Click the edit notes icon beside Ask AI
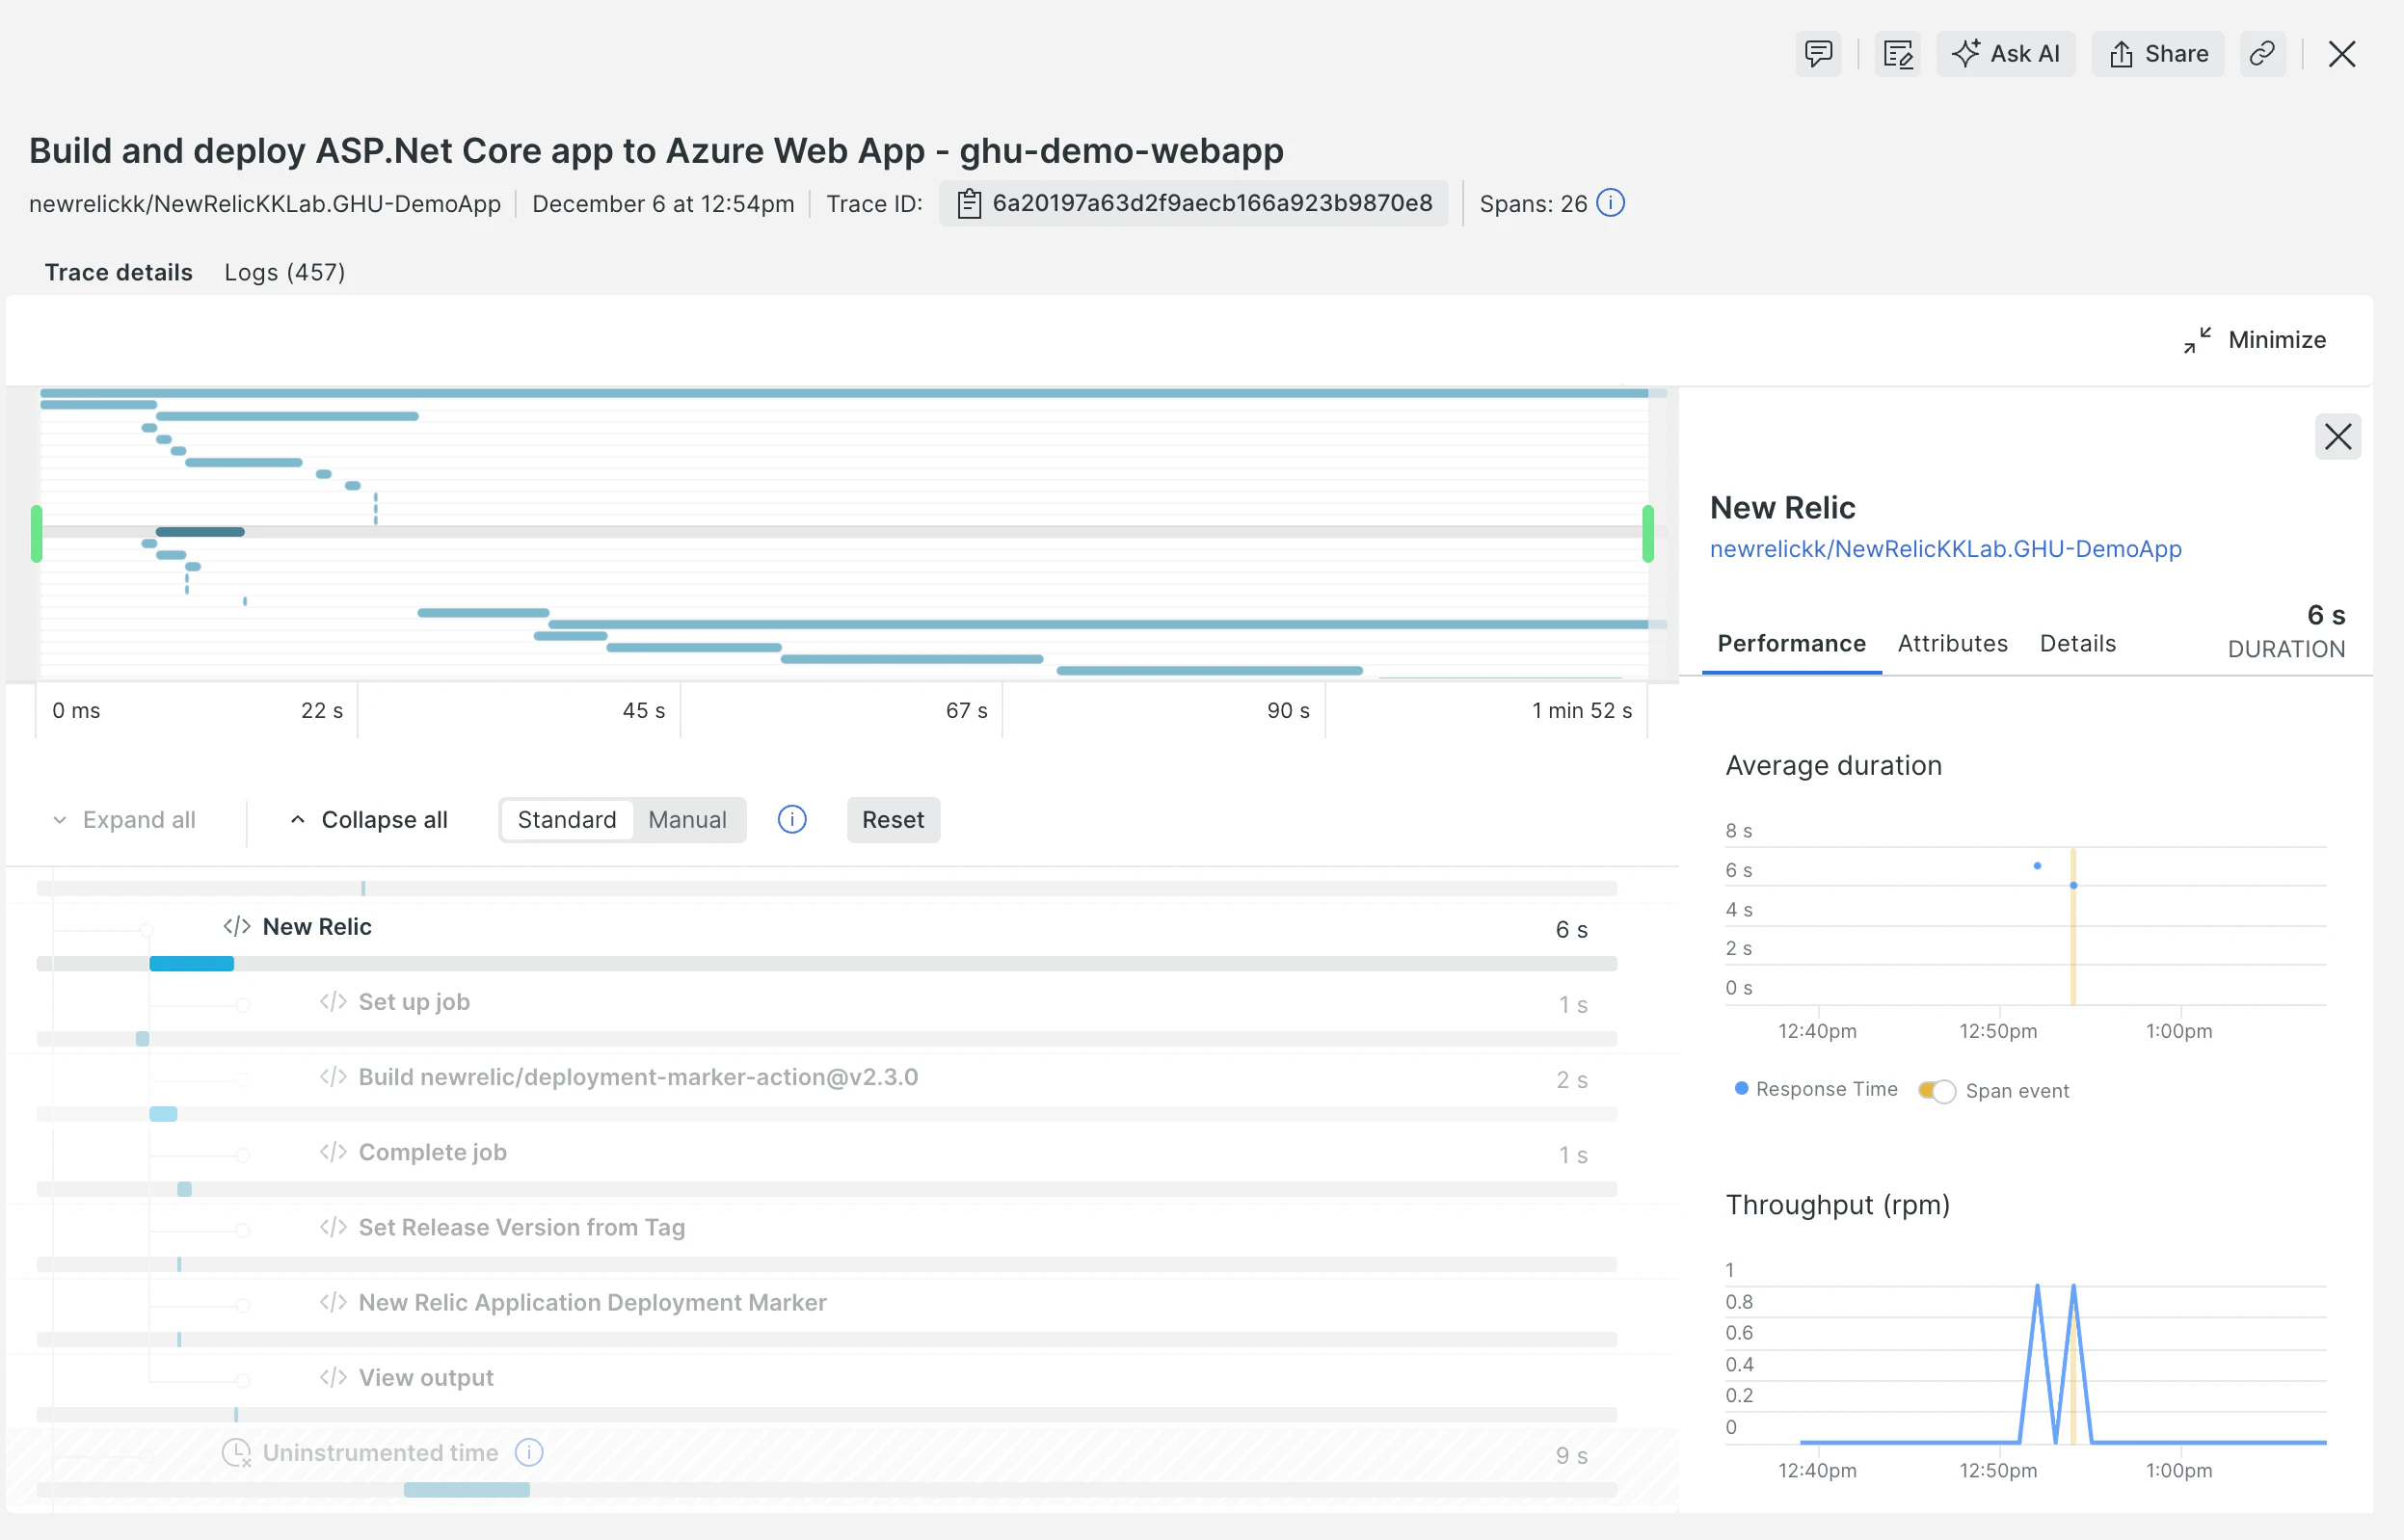 tap(1897, 54)
